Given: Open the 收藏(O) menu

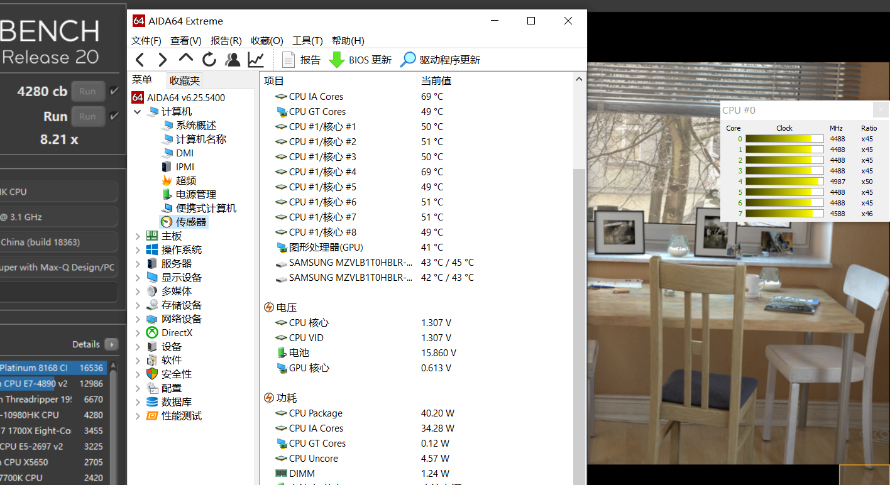Looking at the screenshot, I should point(267,40).
